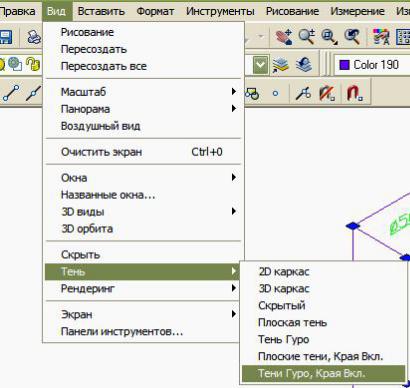Choose Пересоздать все menu entry
The width and height of the screenshot is (410, 388).
[x=143, y=66]
